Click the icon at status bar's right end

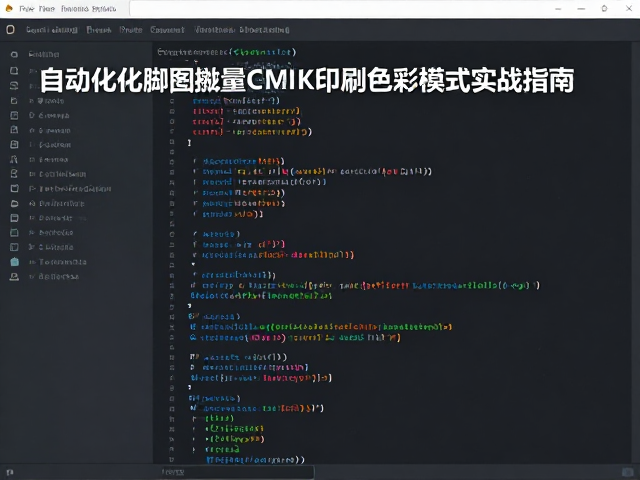(x=628, y=472)
